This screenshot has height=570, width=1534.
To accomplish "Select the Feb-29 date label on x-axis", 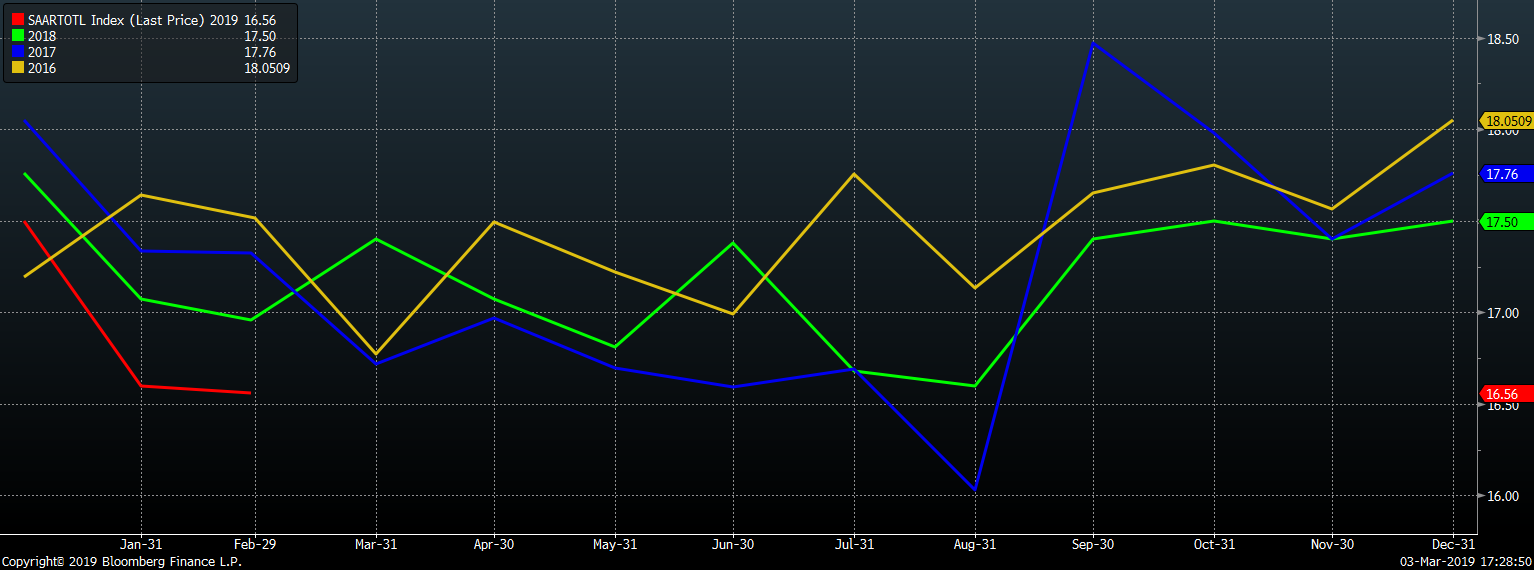I will coord(255,545).
